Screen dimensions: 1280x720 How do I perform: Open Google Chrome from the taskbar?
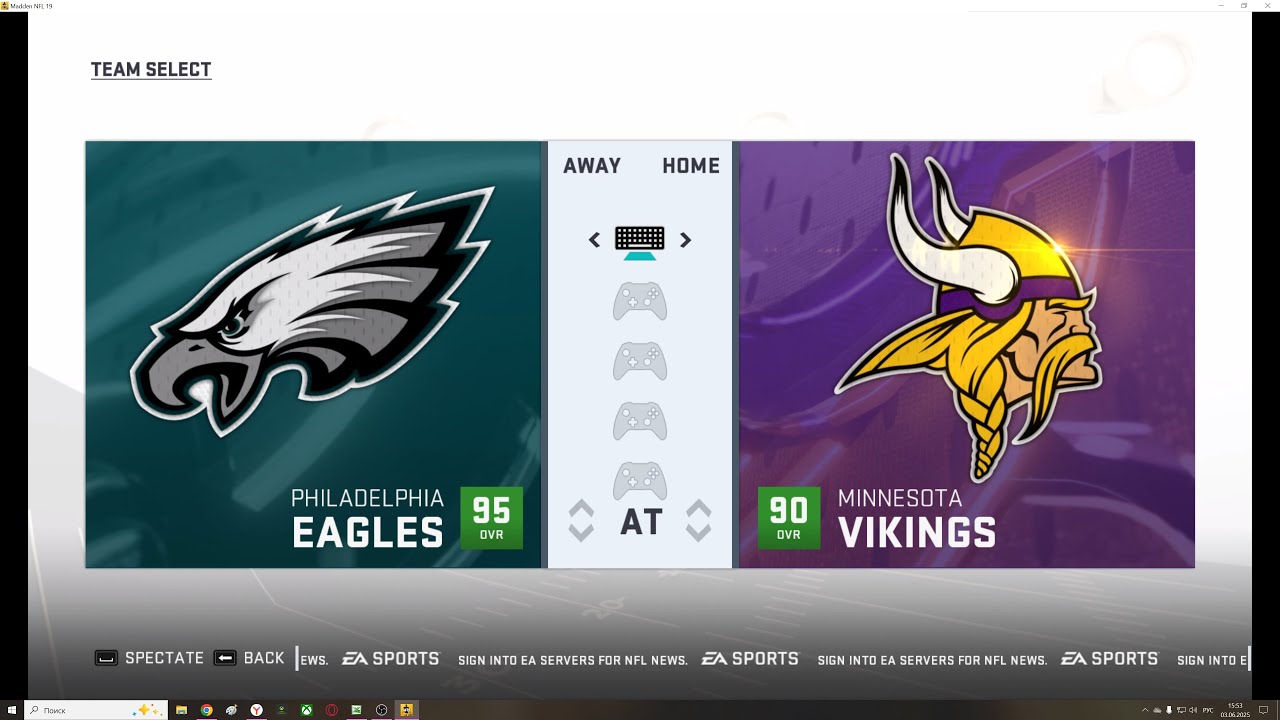point(207,710)
